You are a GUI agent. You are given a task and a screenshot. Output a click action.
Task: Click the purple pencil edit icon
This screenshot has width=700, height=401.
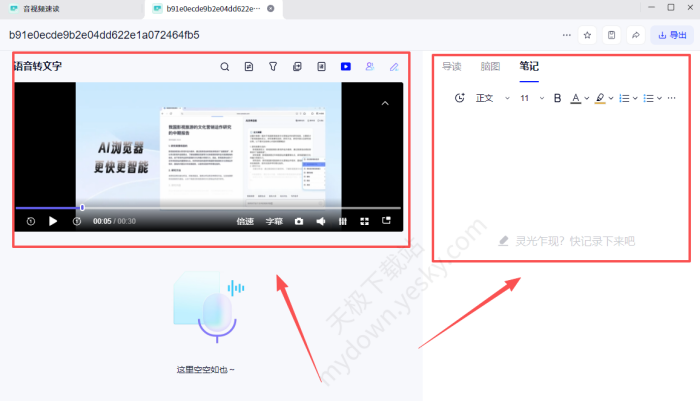[x=394, y=67]
